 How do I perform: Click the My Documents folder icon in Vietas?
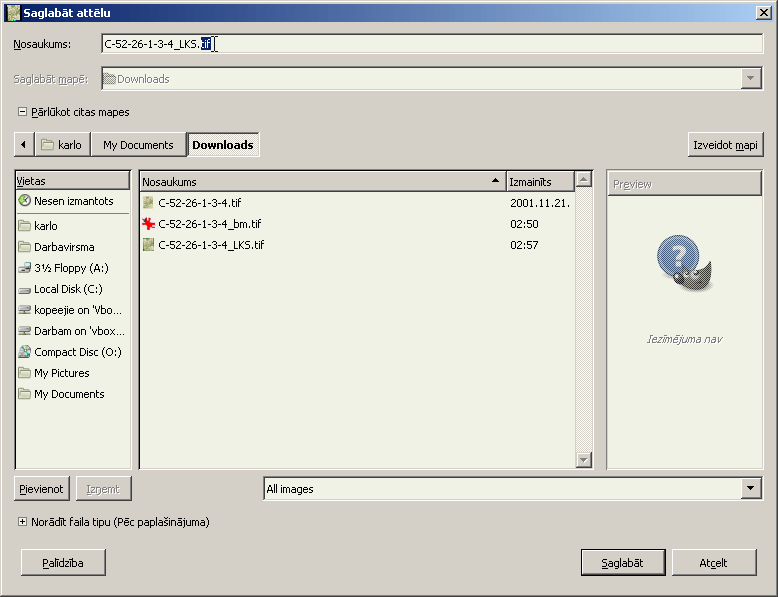(x=24, y=394)
